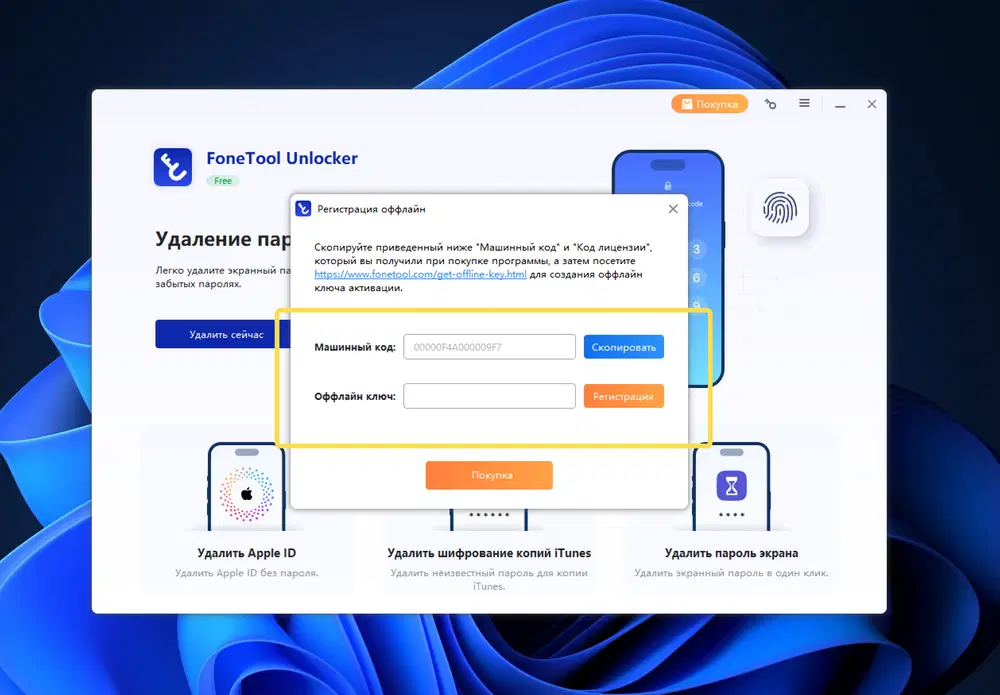Click the dialog's FoneTool title icon
The height and width of the screenshot is (695, 1000).
tap(304, 208)
